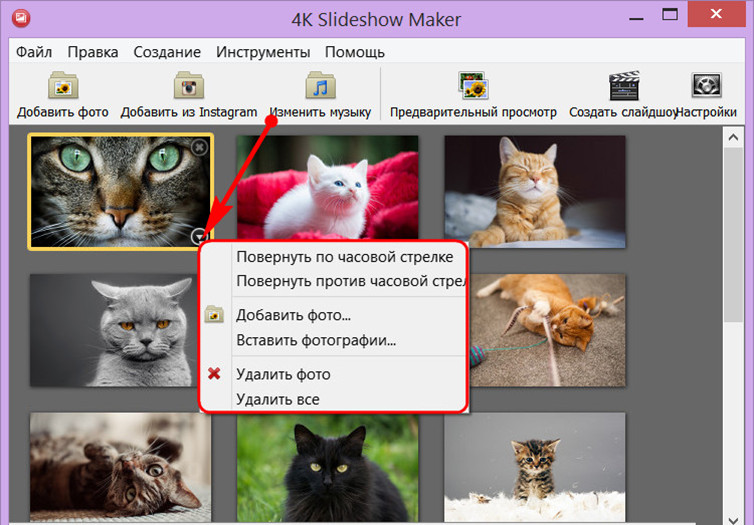754x525 pixels.
Task: Click the Добавить из Instagram label
Action: (189, 112)
